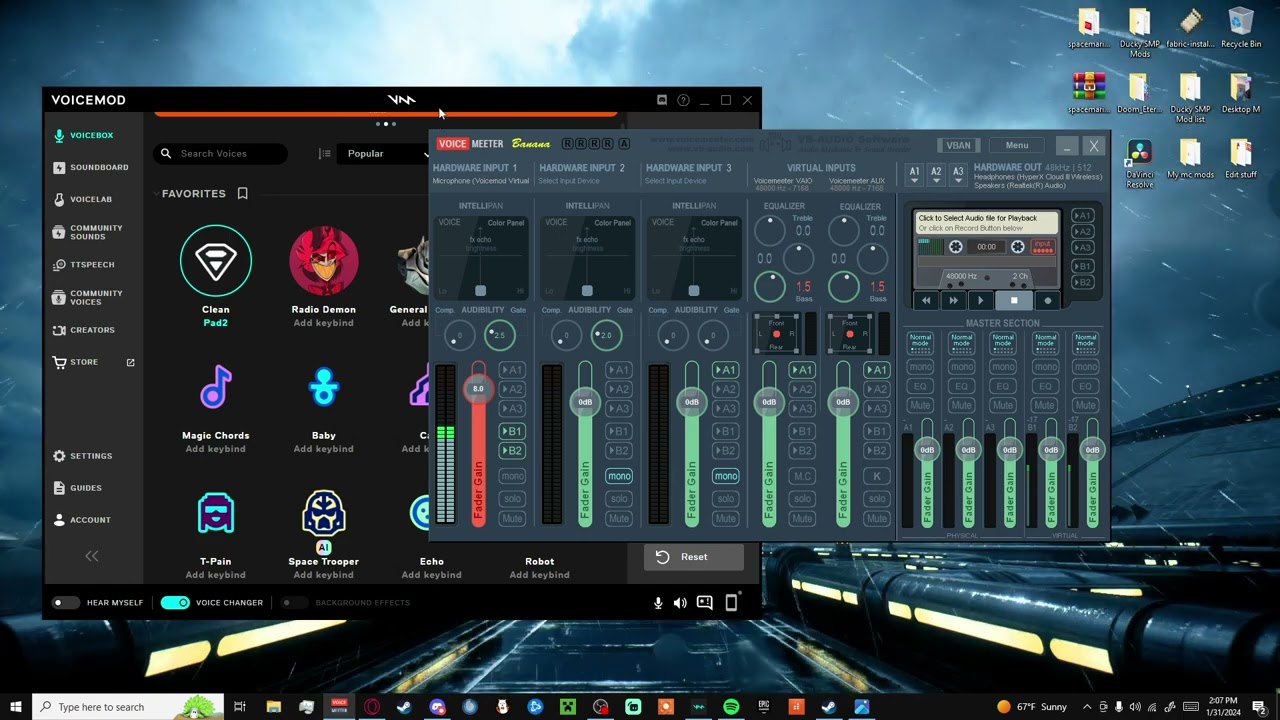Image resolution: width=1280 pixels, height=720 pixels.
Task: Open the Voicemod Account page
Action: pos(82,520)
